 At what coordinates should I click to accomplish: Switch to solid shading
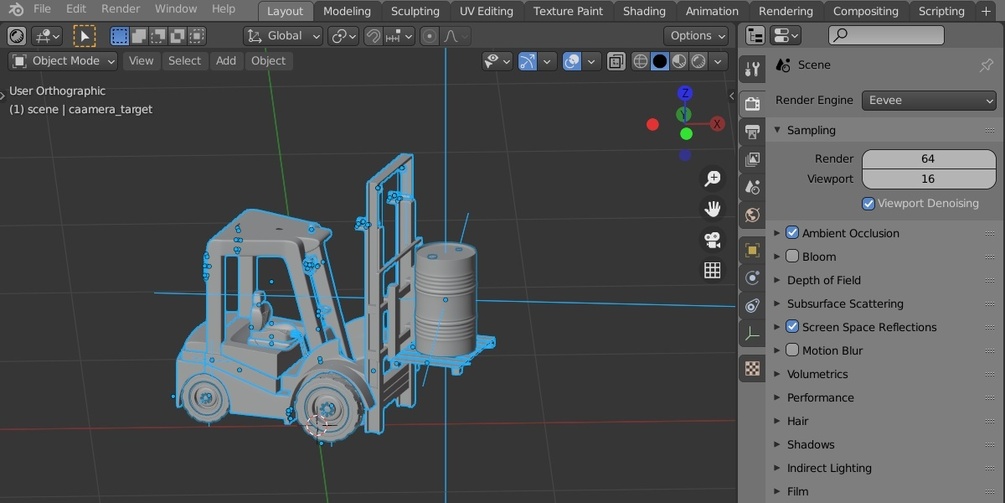coord(660,61)
